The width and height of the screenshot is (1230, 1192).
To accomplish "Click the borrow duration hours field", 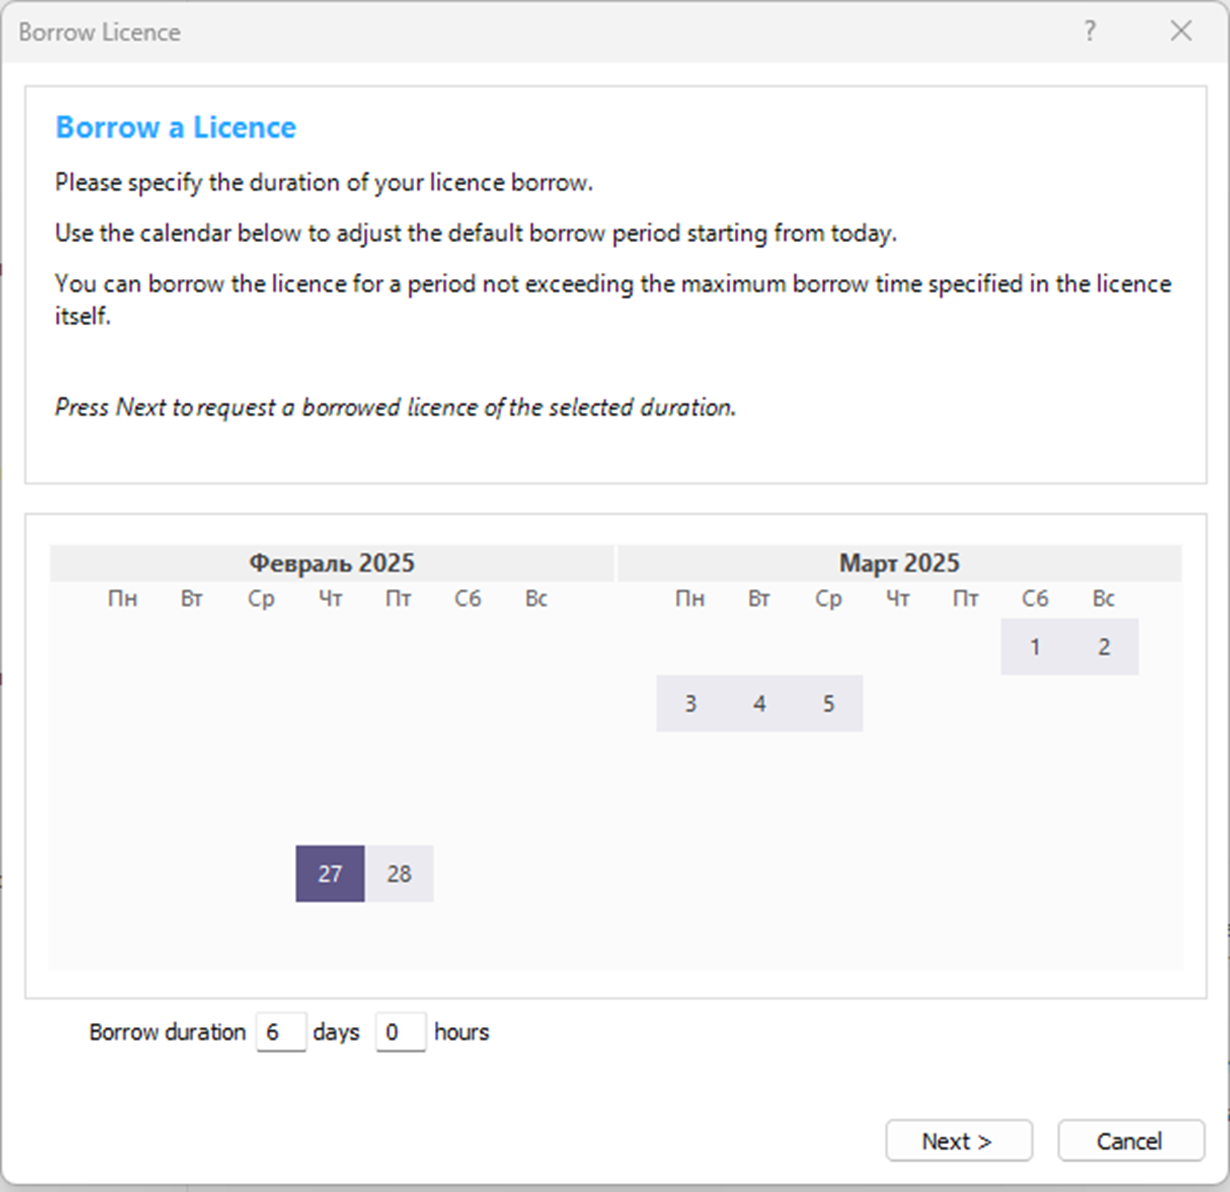I will click(x=400, y=1032).
